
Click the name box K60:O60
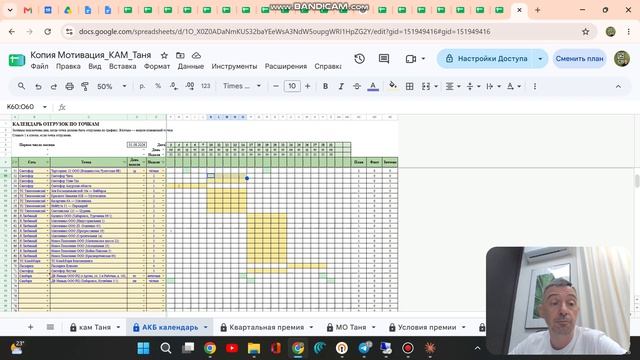[20, 107]
